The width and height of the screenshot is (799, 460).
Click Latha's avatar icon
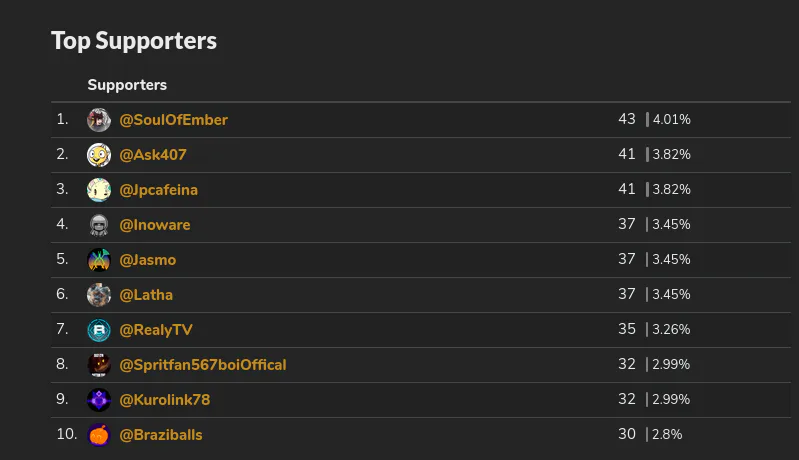point(99,295)
